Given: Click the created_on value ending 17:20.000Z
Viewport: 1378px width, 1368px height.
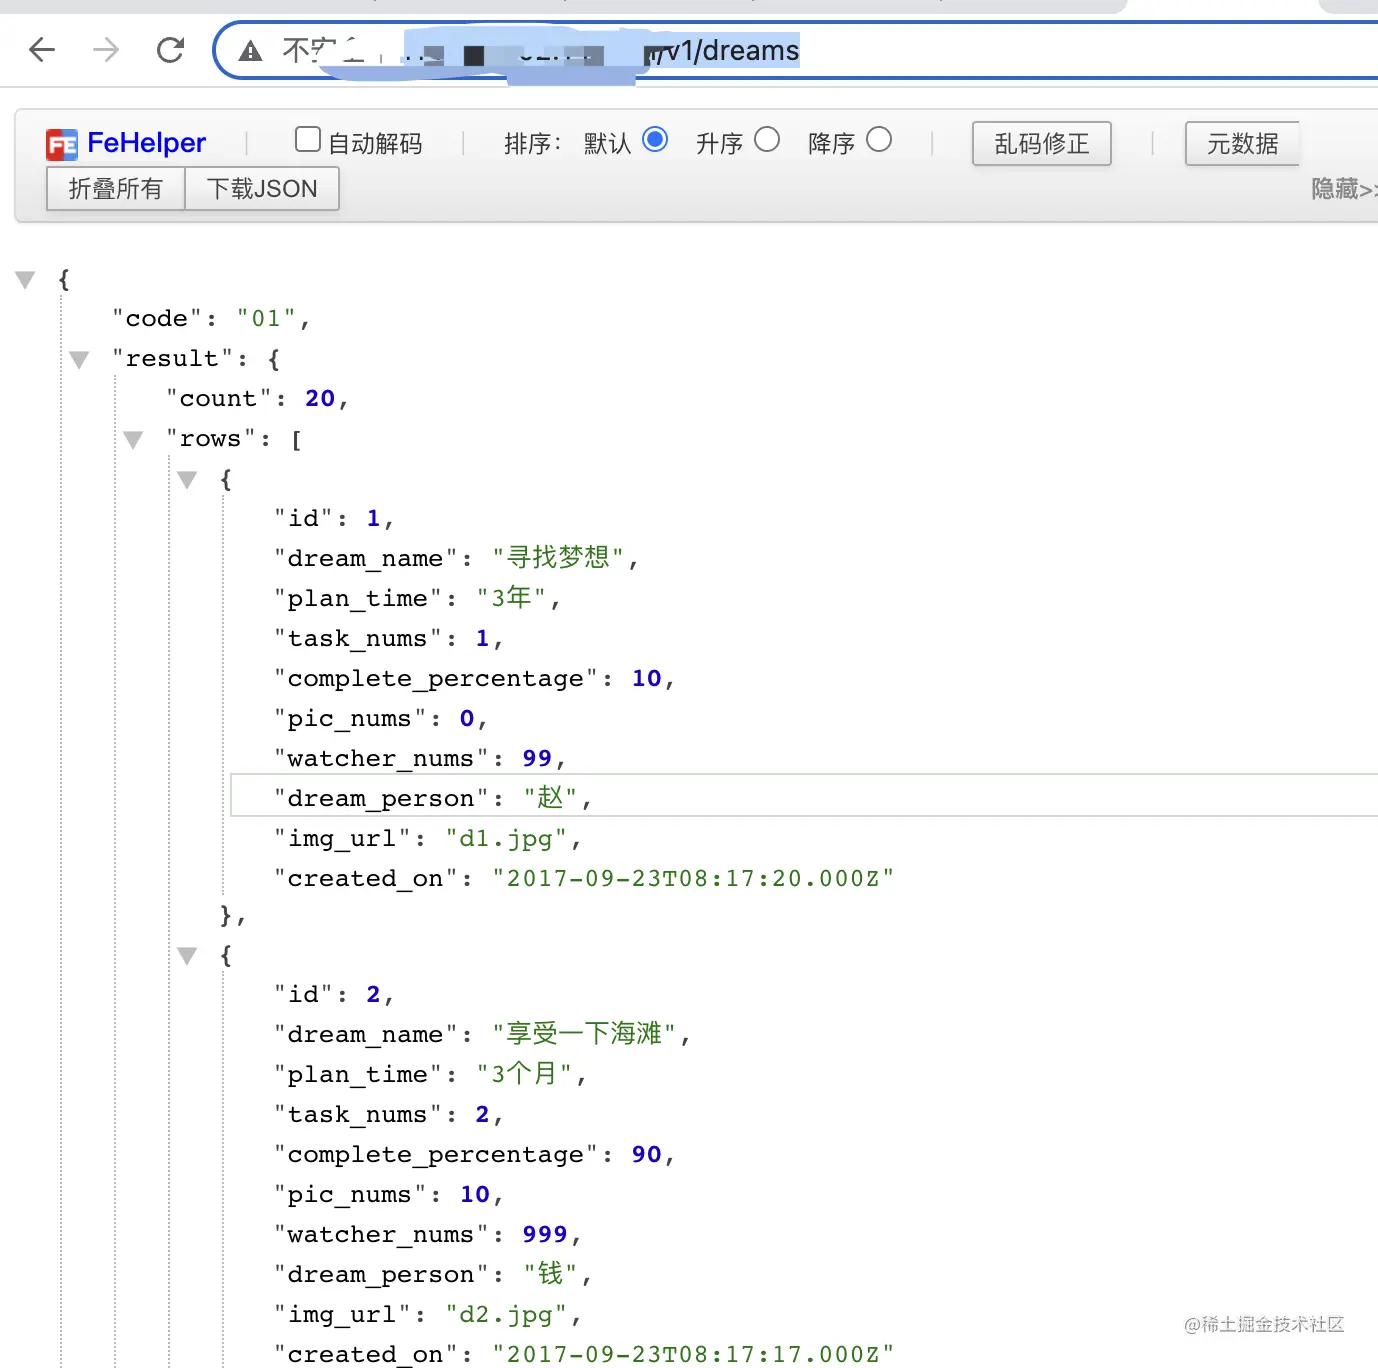Looking at the screenshot, I should coord(693,879).
